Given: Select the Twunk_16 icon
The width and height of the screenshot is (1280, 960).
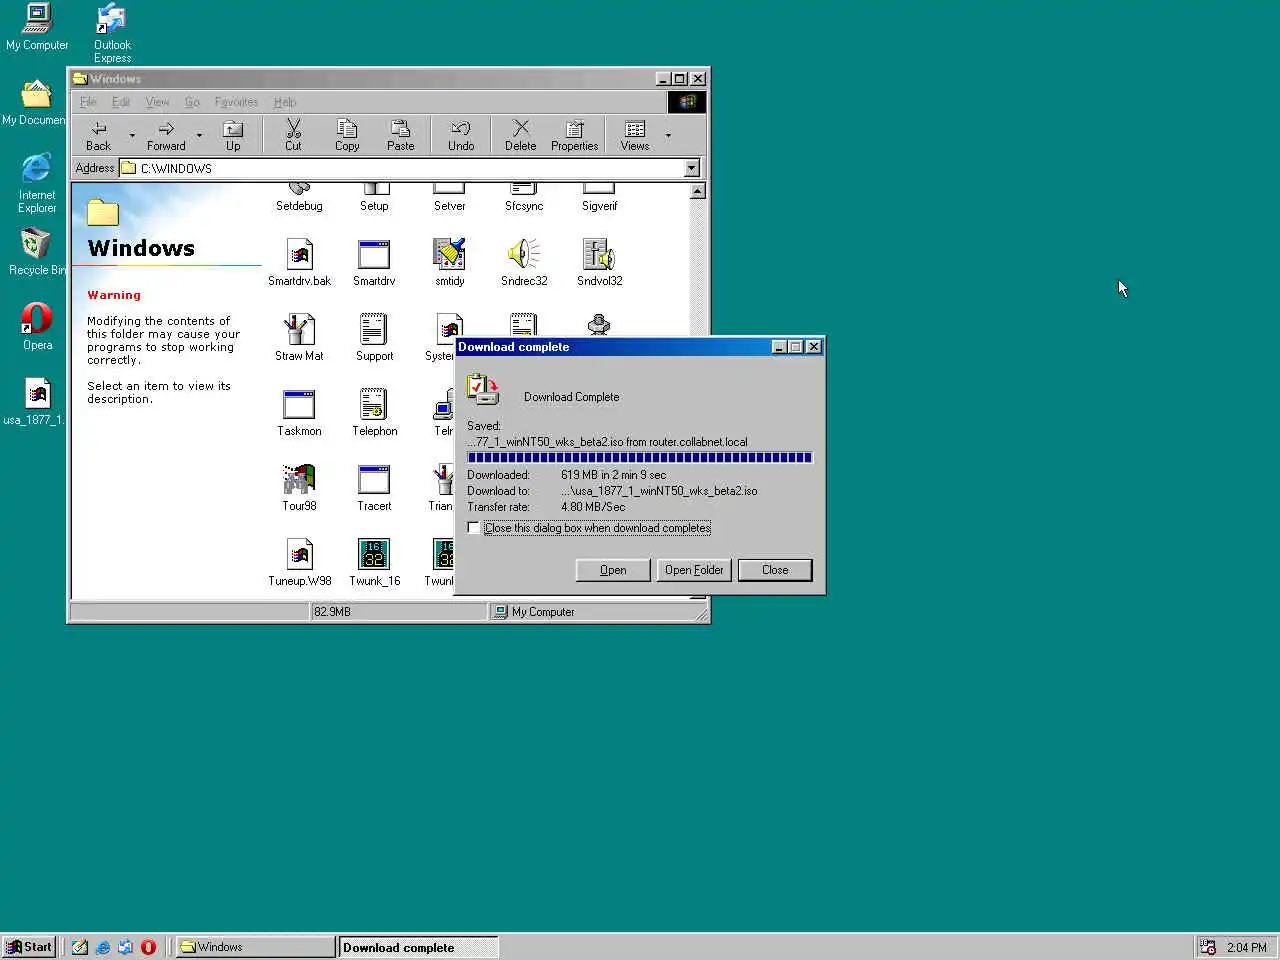Looking at the screenshot, I should point(374,563).
